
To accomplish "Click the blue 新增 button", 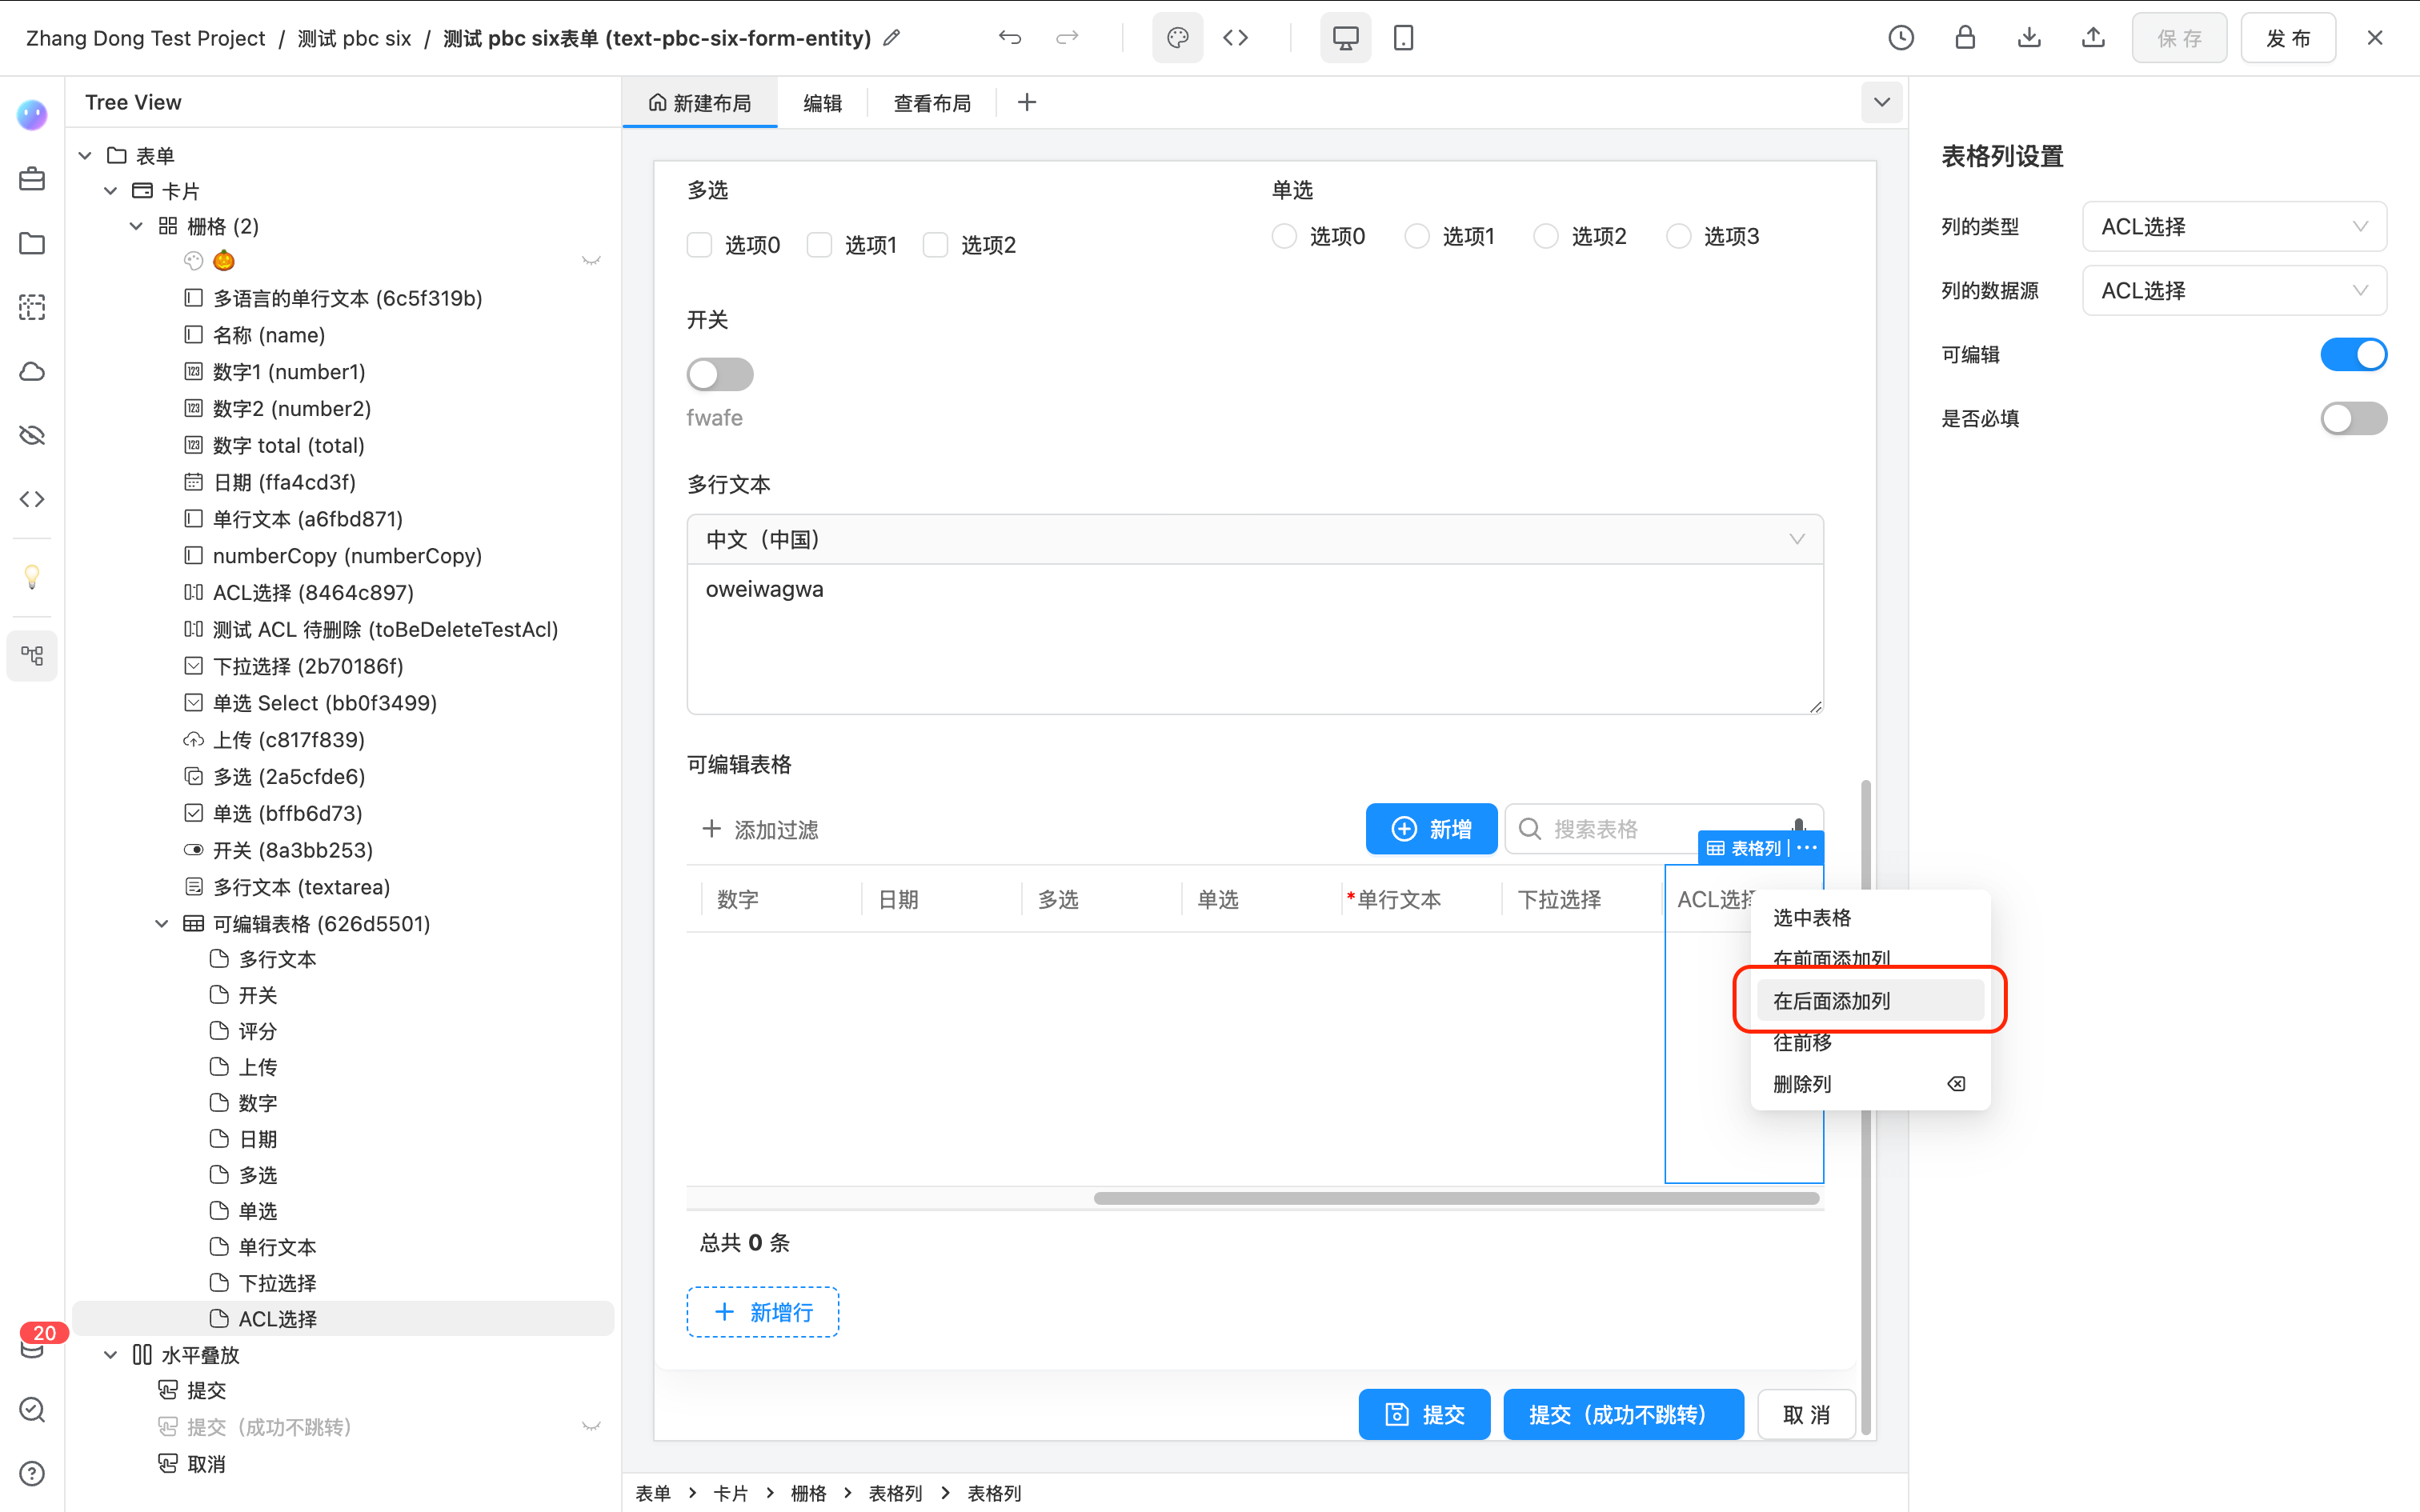I will (1431, 829).
